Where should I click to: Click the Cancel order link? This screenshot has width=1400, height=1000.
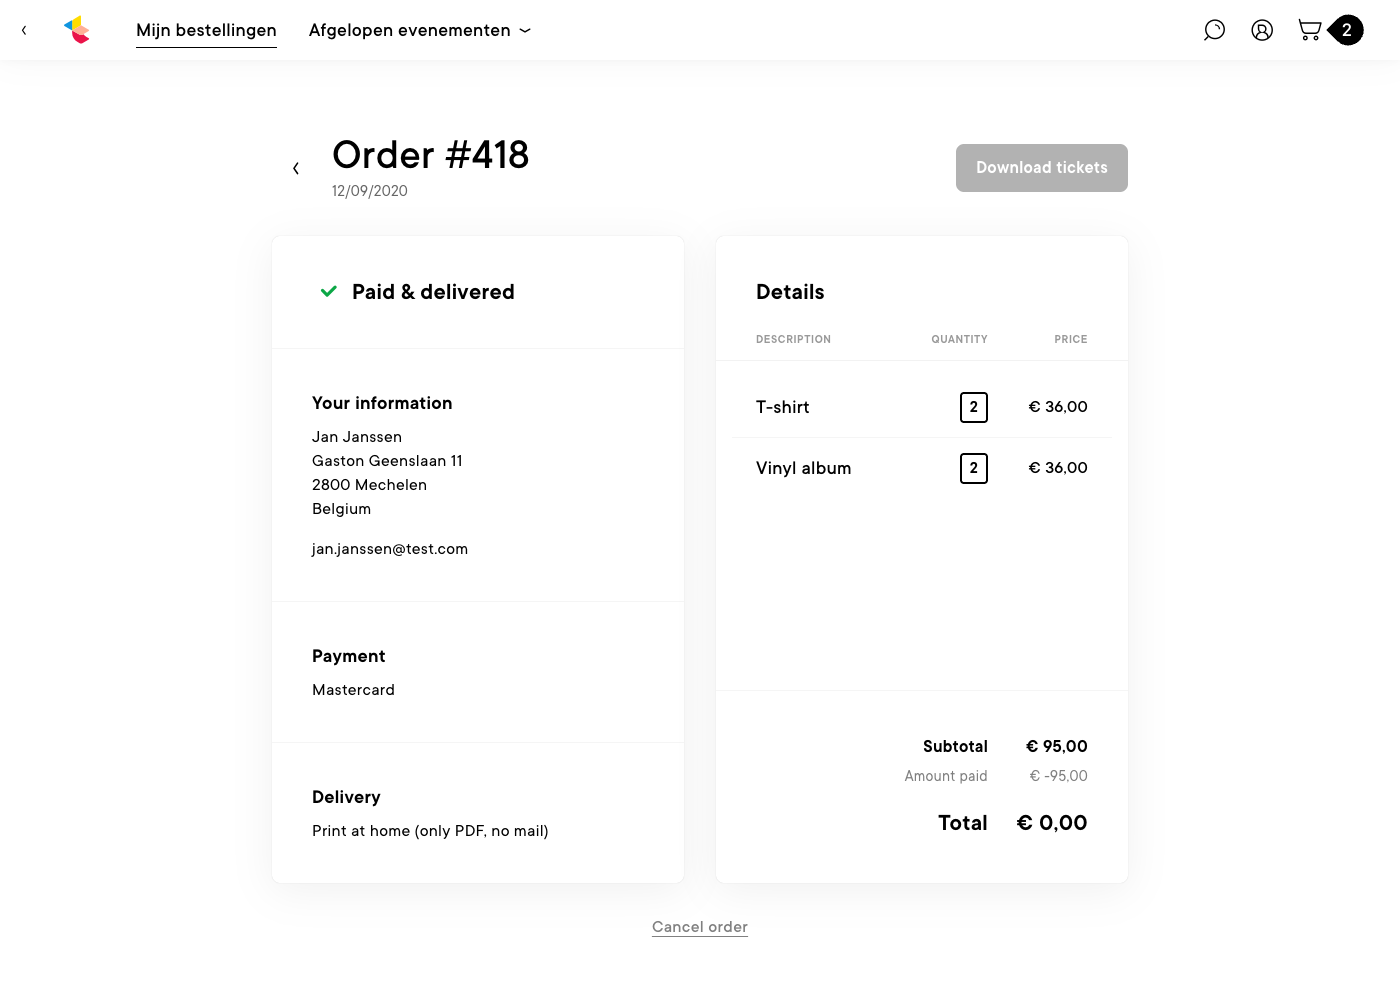pos(700,927)
